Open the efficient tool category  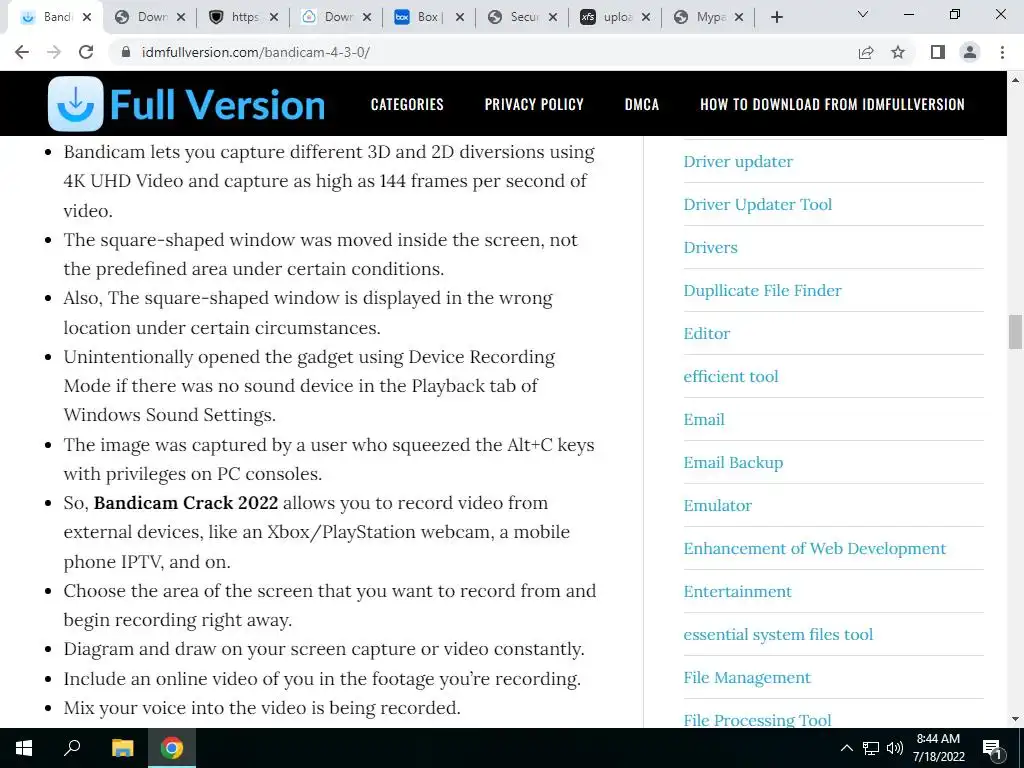click(x=731, y=377)
